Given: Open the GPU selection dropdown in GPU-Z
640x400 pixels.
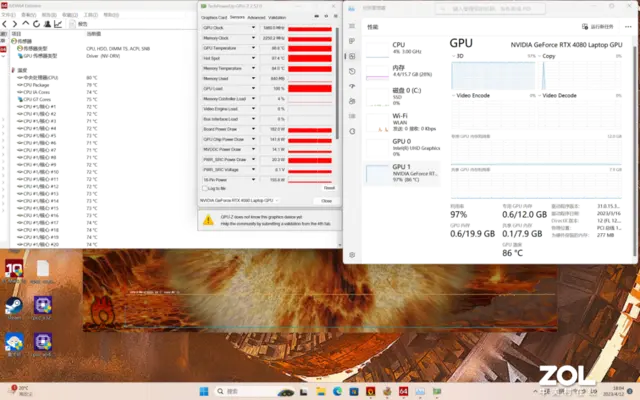Looking at the screenshot, I should tap(239, 200).
